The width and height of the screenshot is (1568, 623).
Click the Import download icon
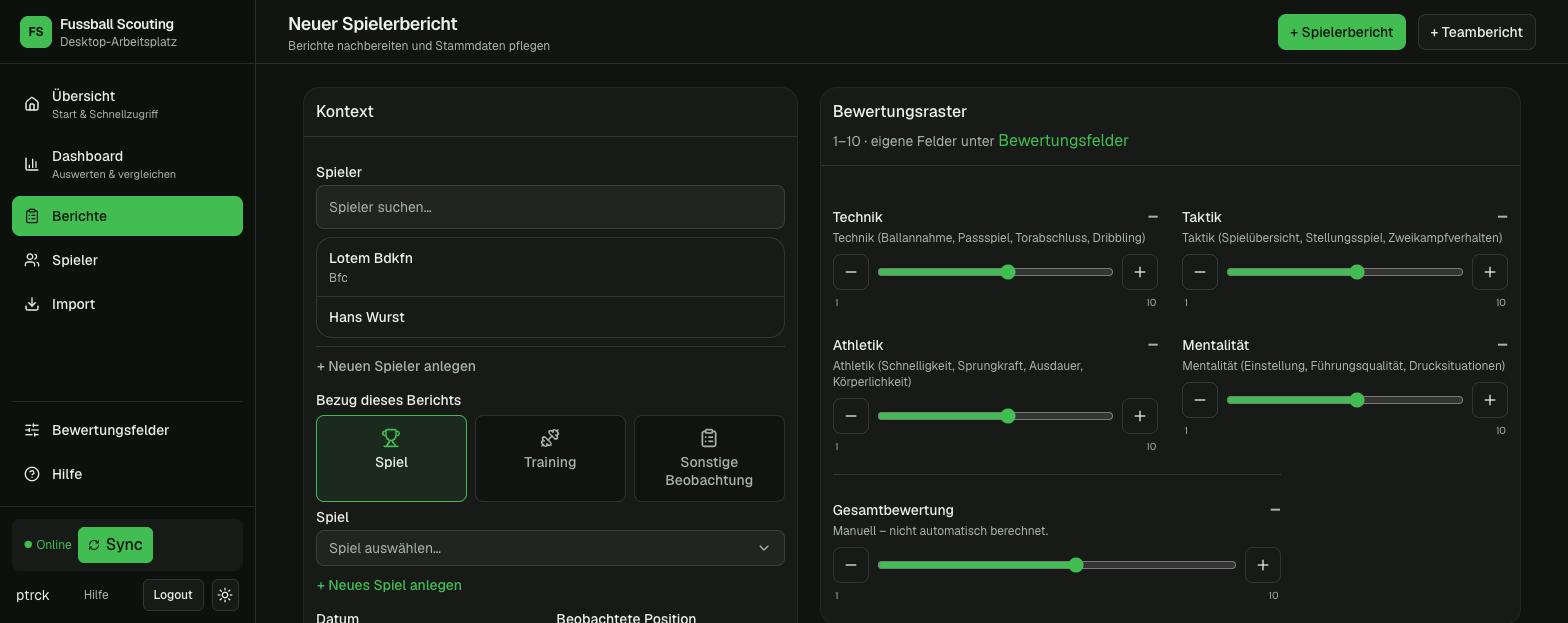[x=32, y=304]
